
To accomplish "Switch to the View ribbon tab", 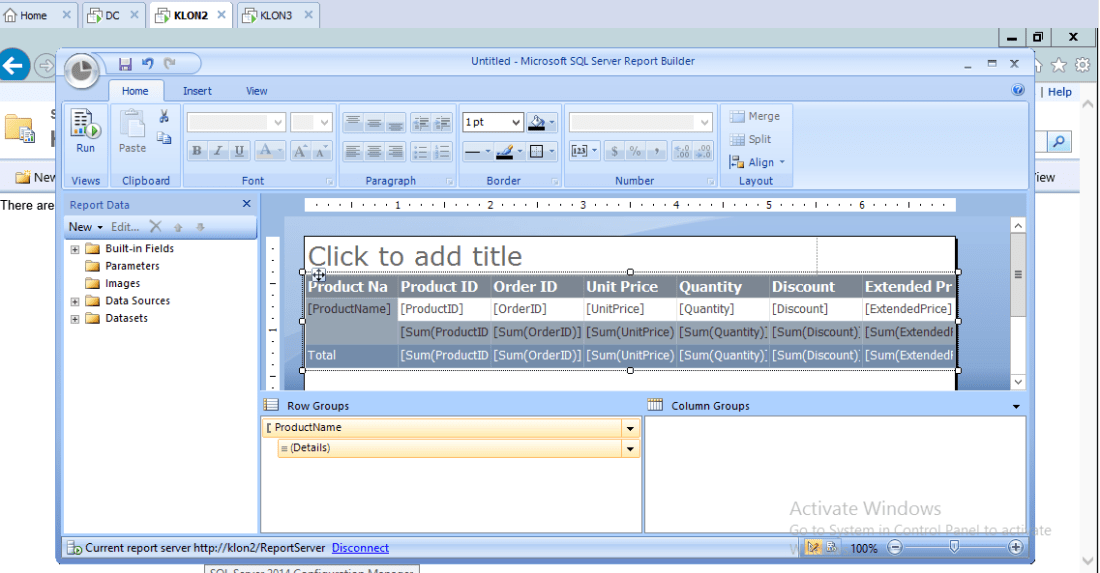I will [257, 91].
